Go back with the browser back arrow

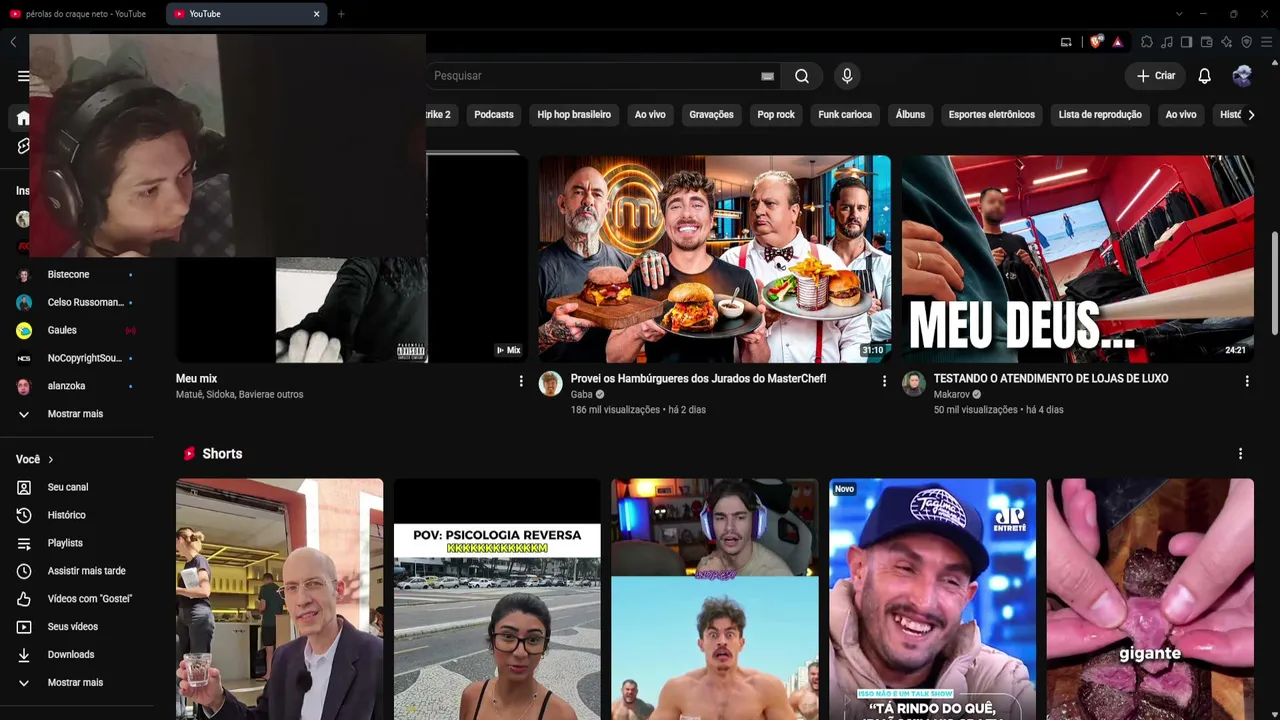(13, 42)
